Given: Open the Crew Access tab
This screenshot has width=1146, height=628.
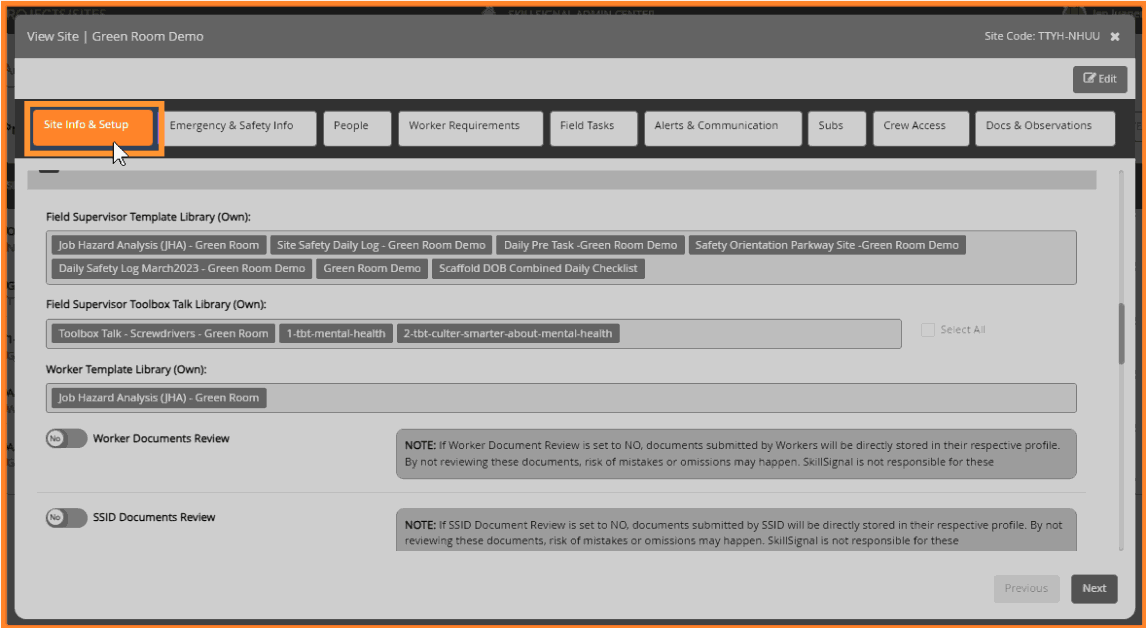Looking at the screenshot, I should tap(921, 128).
